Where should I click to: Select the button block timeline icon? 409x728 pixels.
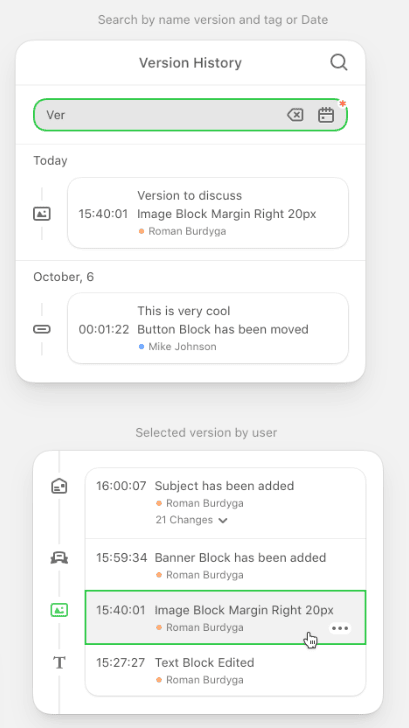tap(42, 329)
